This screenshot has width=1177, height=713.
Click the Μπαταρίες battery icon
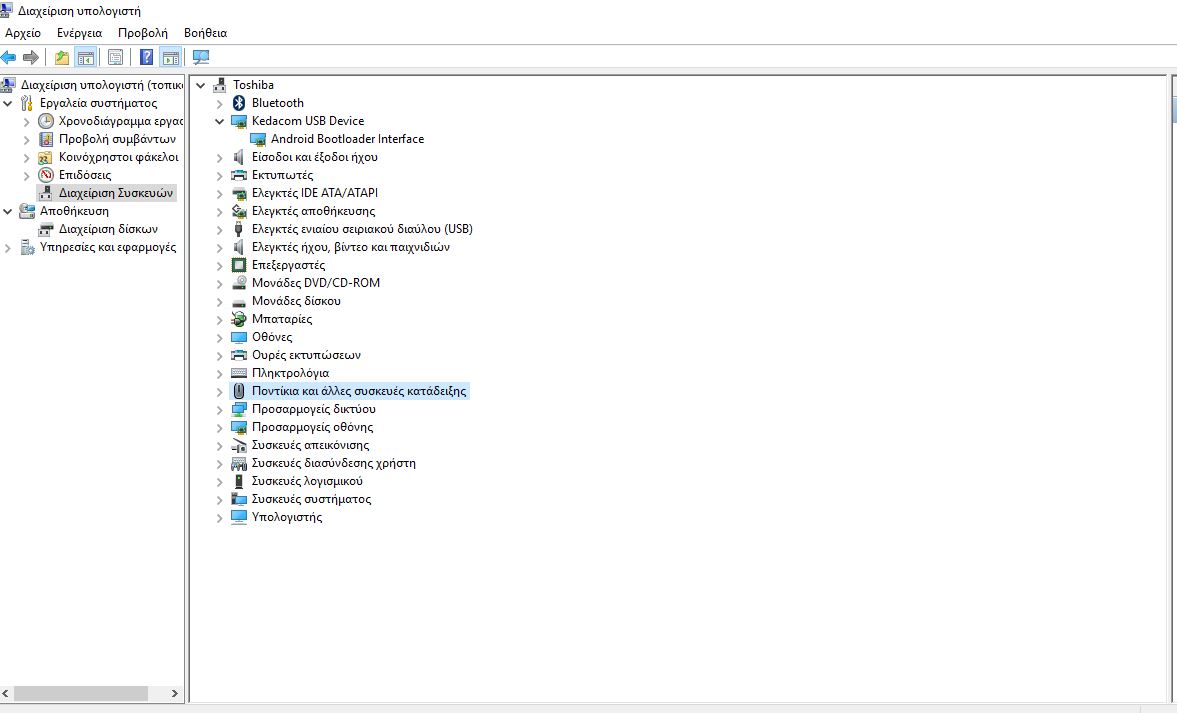coord(239,319)
